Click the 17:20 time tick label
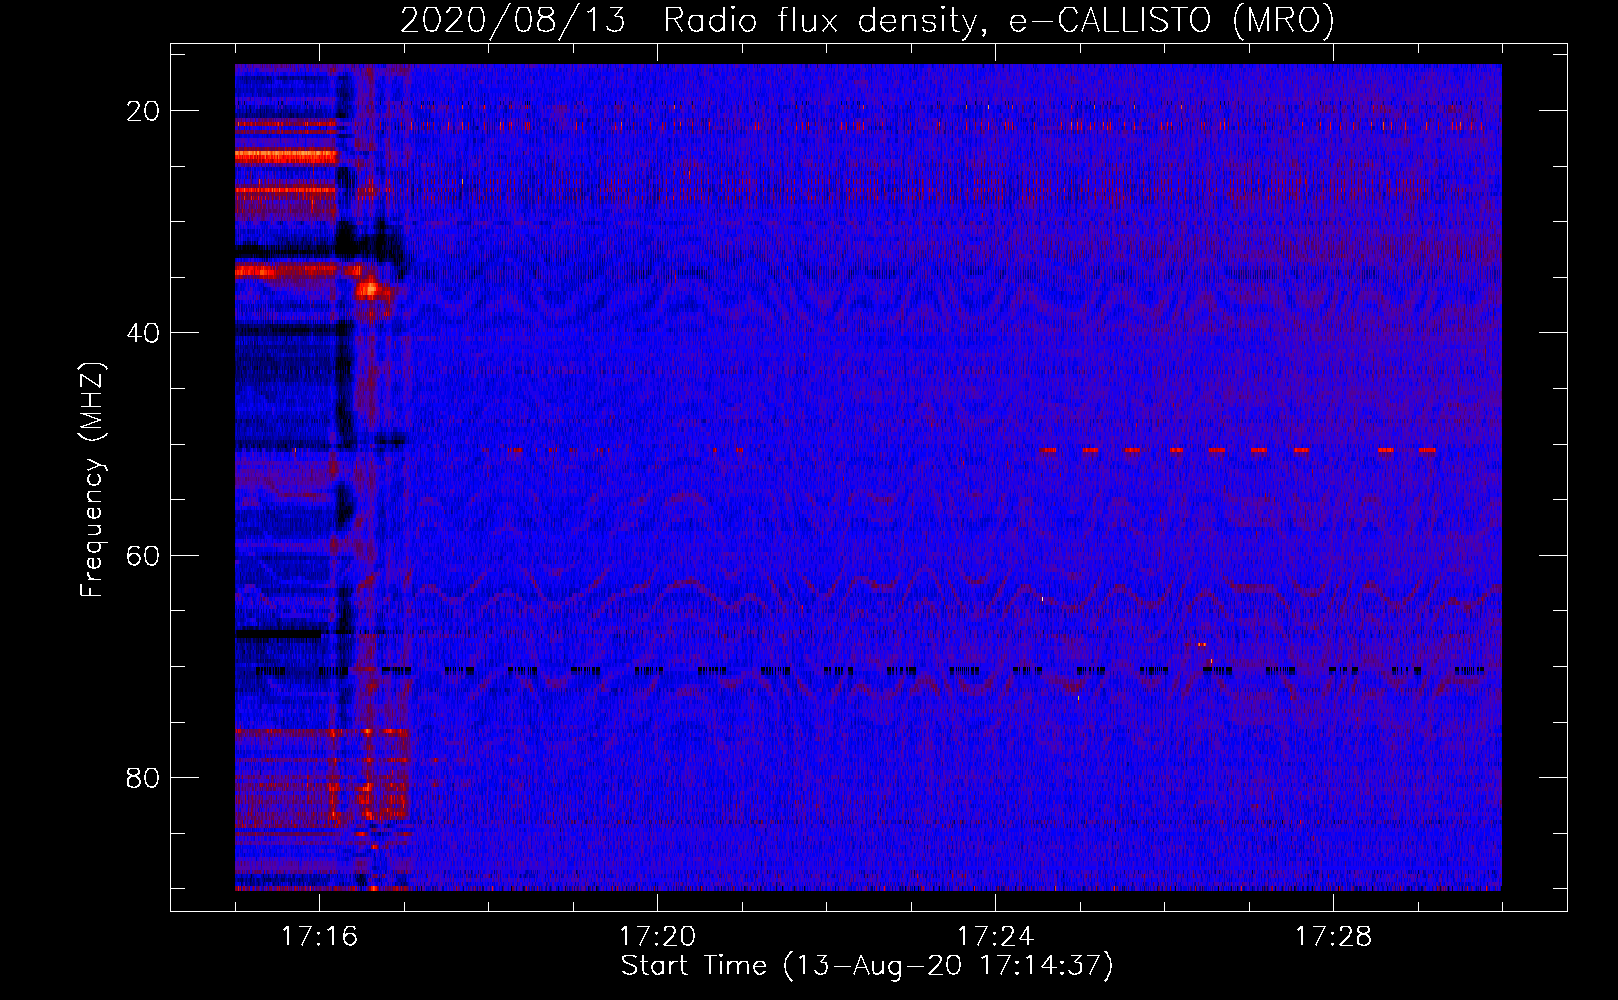The height and width of the screenshot is (1000, 1618). (x=657, y=936)
